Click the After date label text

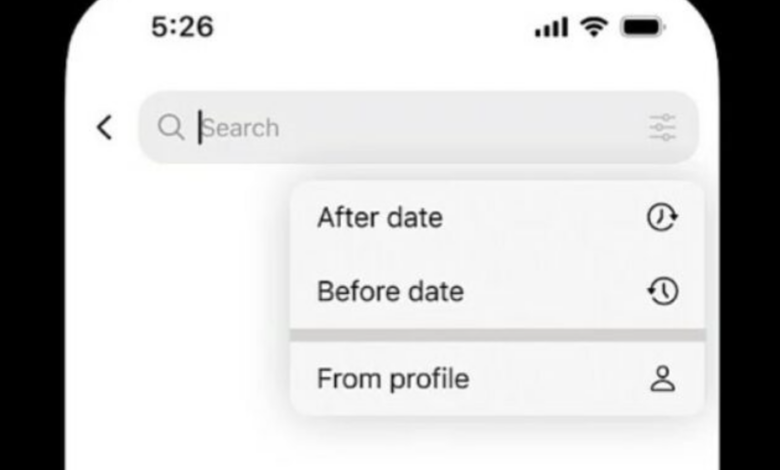click(380, 218)
